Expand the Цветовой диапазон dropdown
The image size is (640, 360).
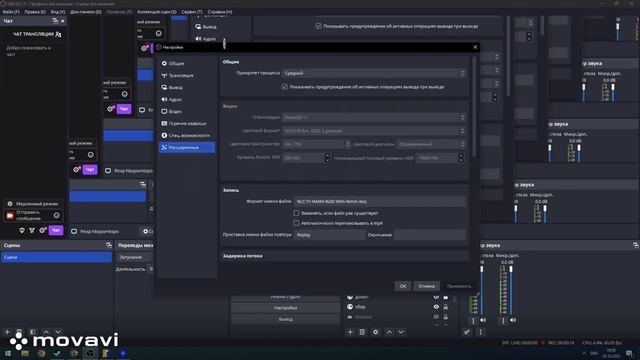[431, 144]
